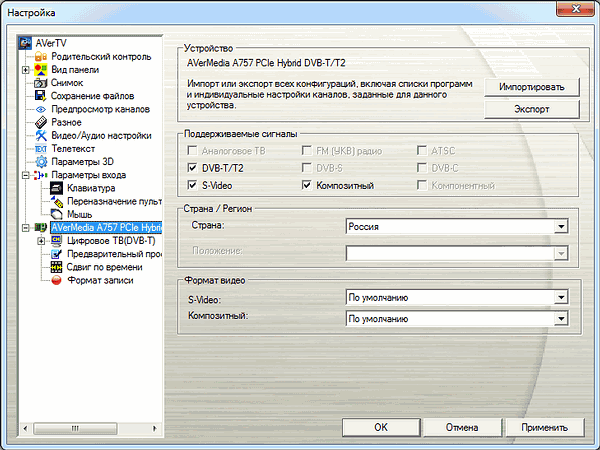
Task: Toggle the DVB-S checkbox
Action: click(x=307, y=168)
